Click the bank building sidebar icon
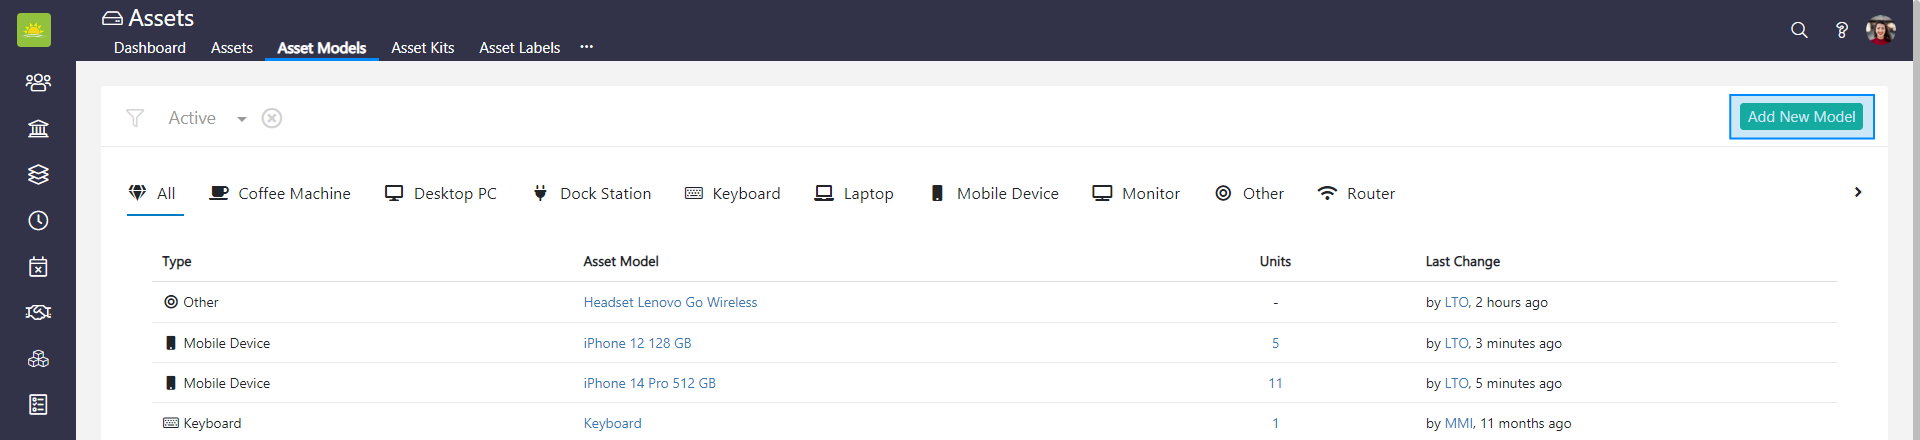 pyautogui.click(x=38, y=128)
